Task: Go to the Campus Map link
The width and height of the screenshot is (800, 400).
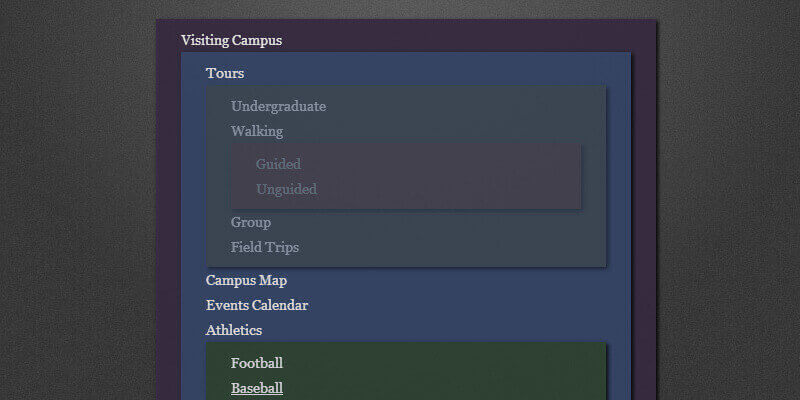Action: click(246, 281)
